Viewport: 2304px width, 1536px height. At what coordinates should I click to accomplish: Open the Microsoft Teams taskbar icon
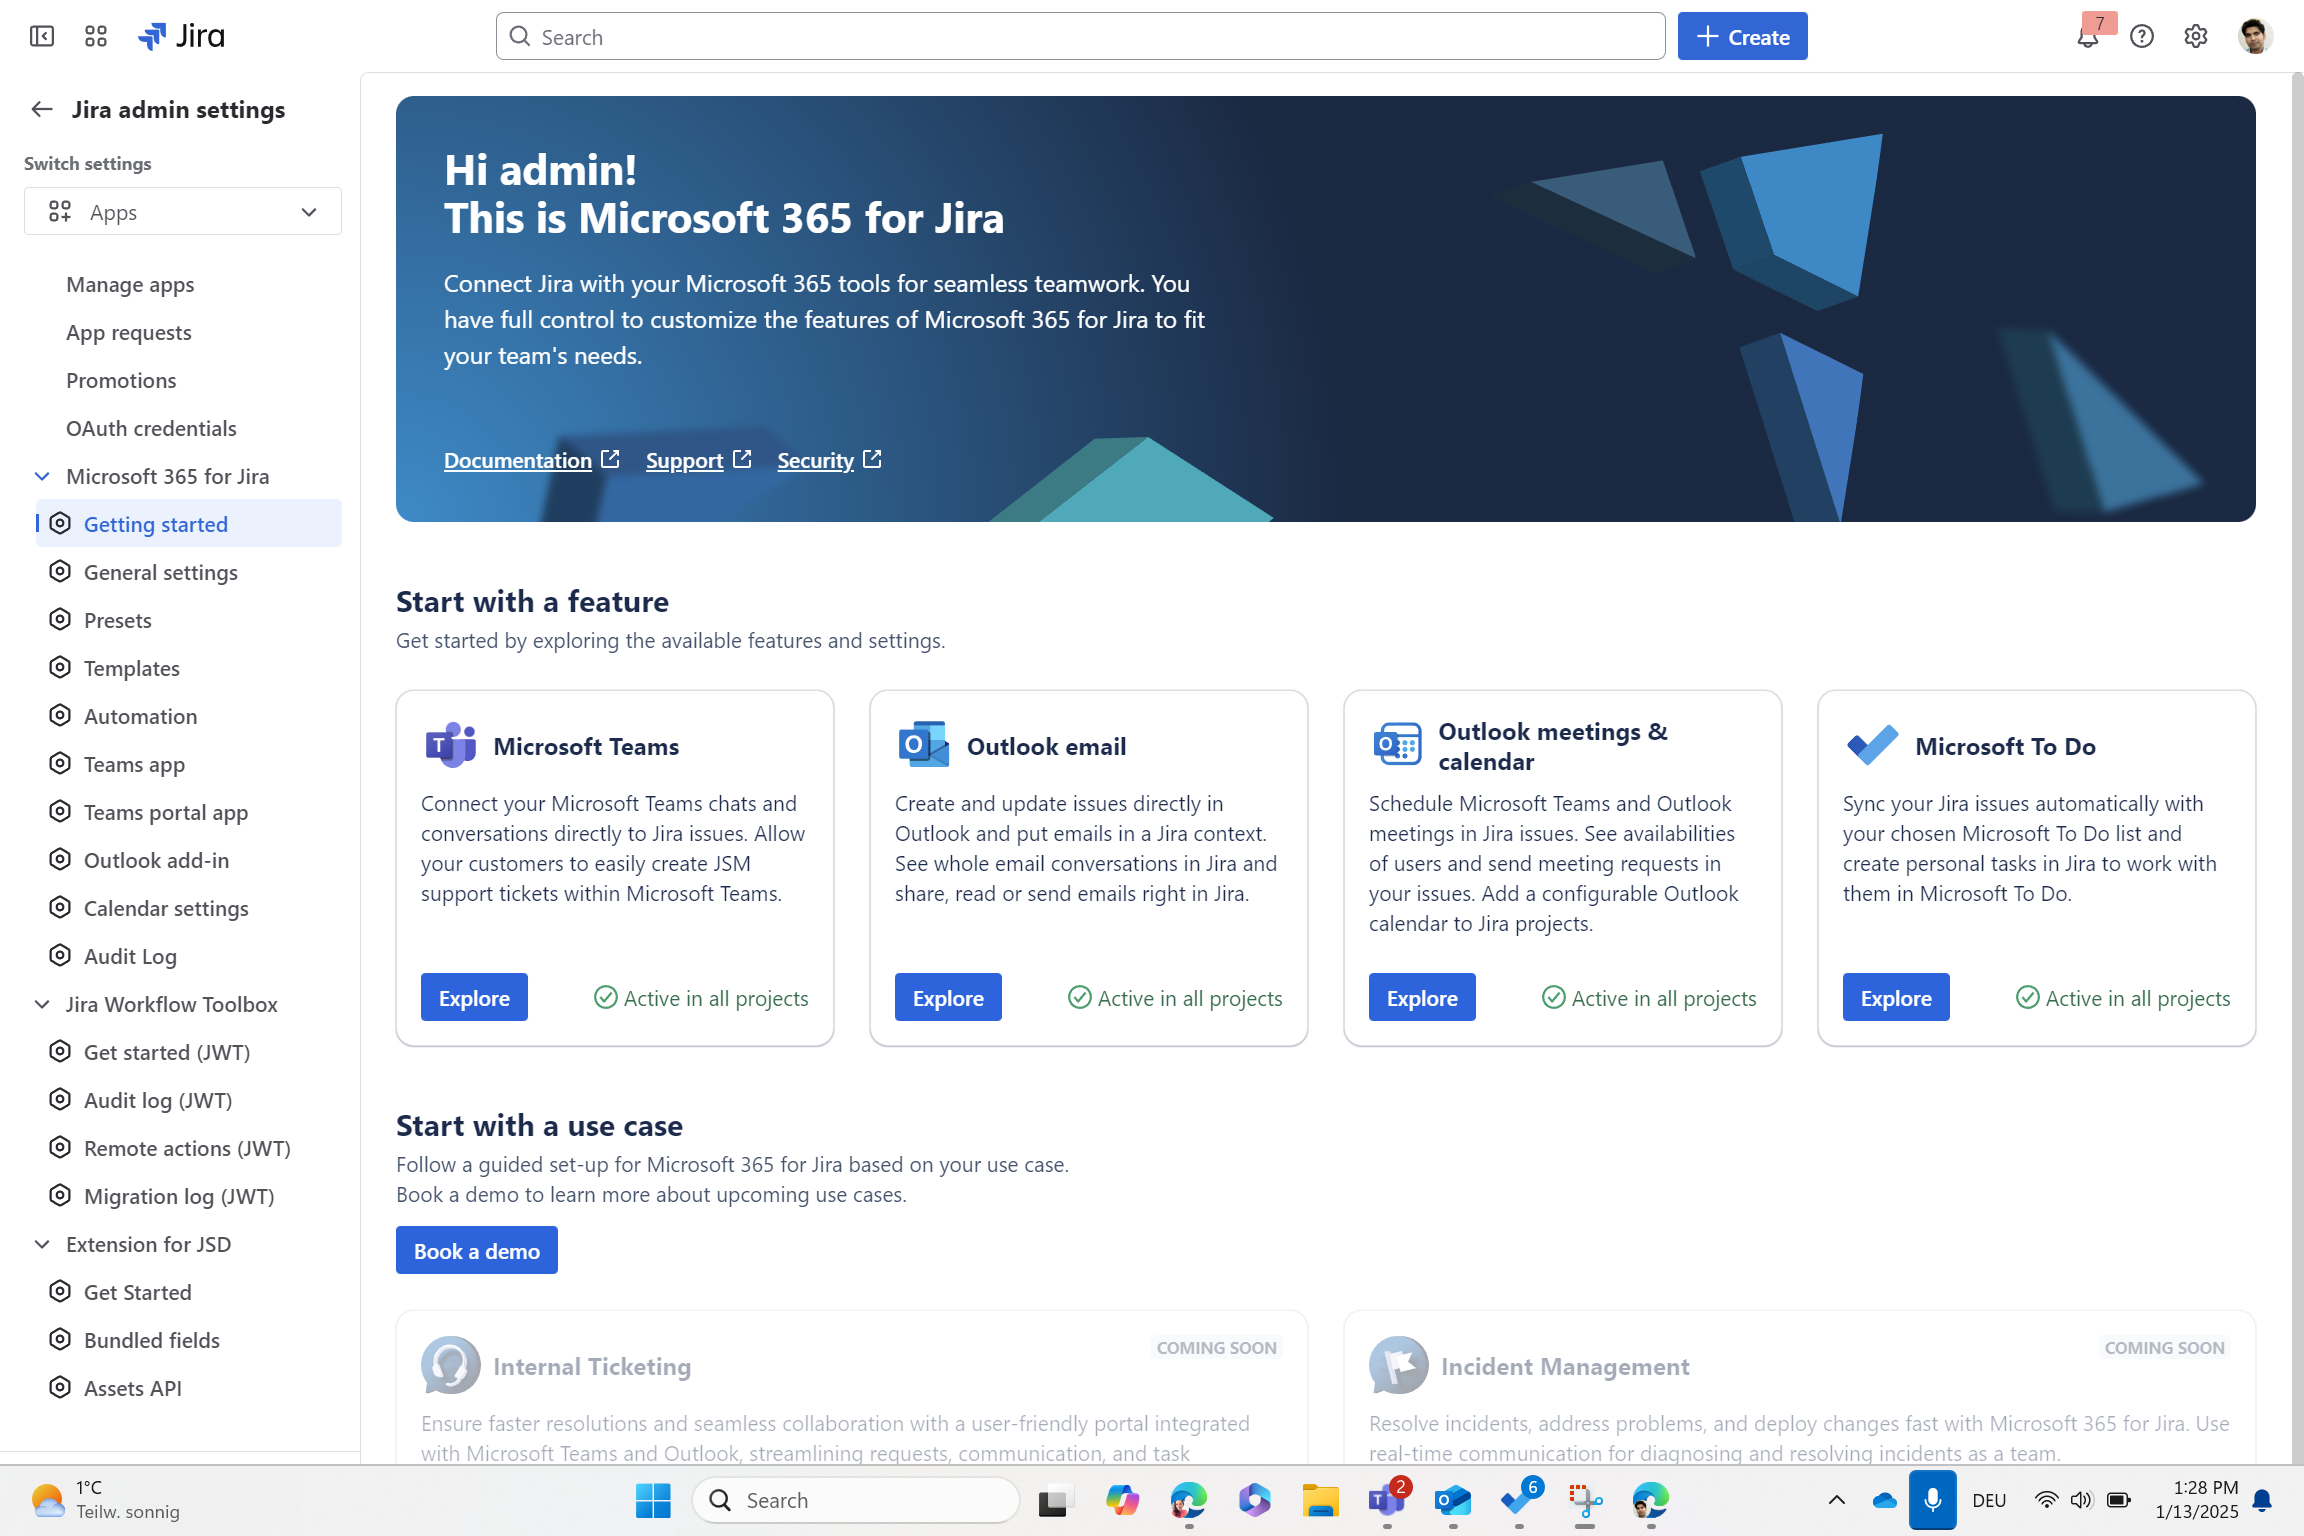click(1386, 1500)
